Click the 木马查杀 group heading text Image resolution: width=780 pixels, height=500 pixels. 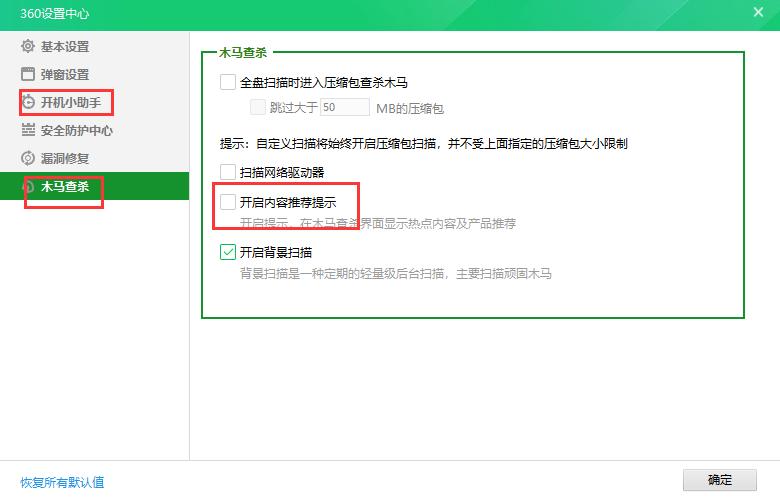pos(243,52)
